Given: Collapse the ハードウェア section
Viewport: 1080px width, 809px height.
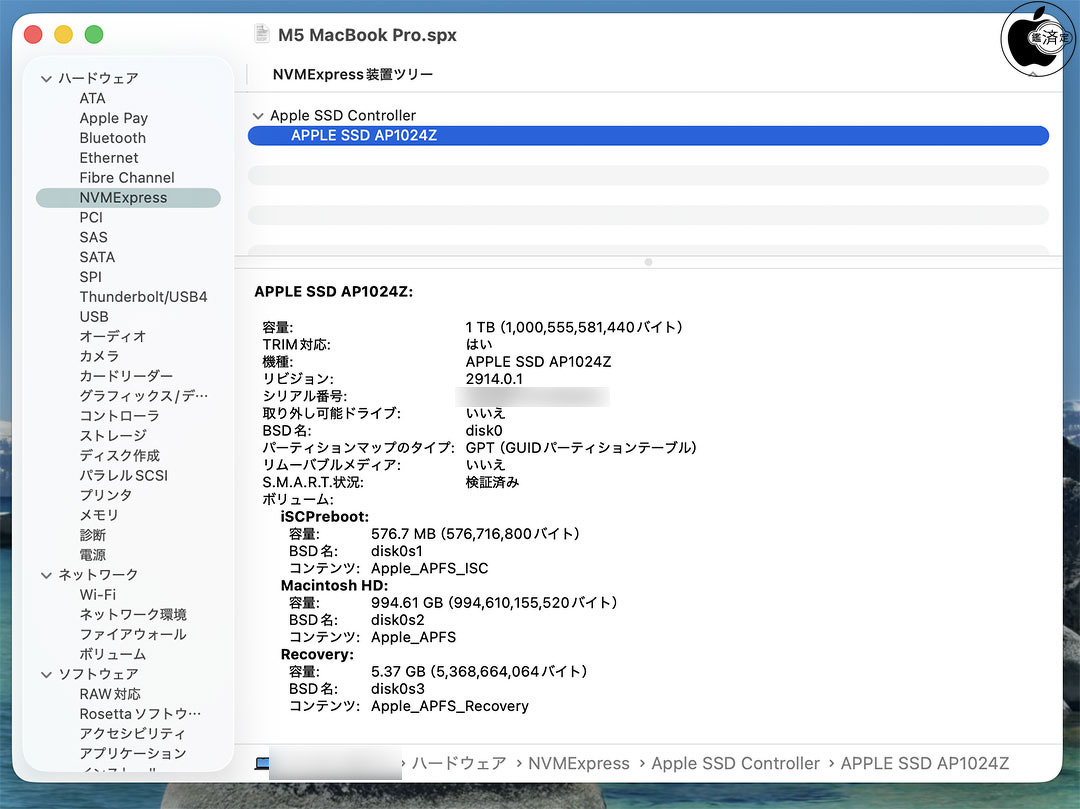Looking at the screenshot, I should (x=46, y=79).
